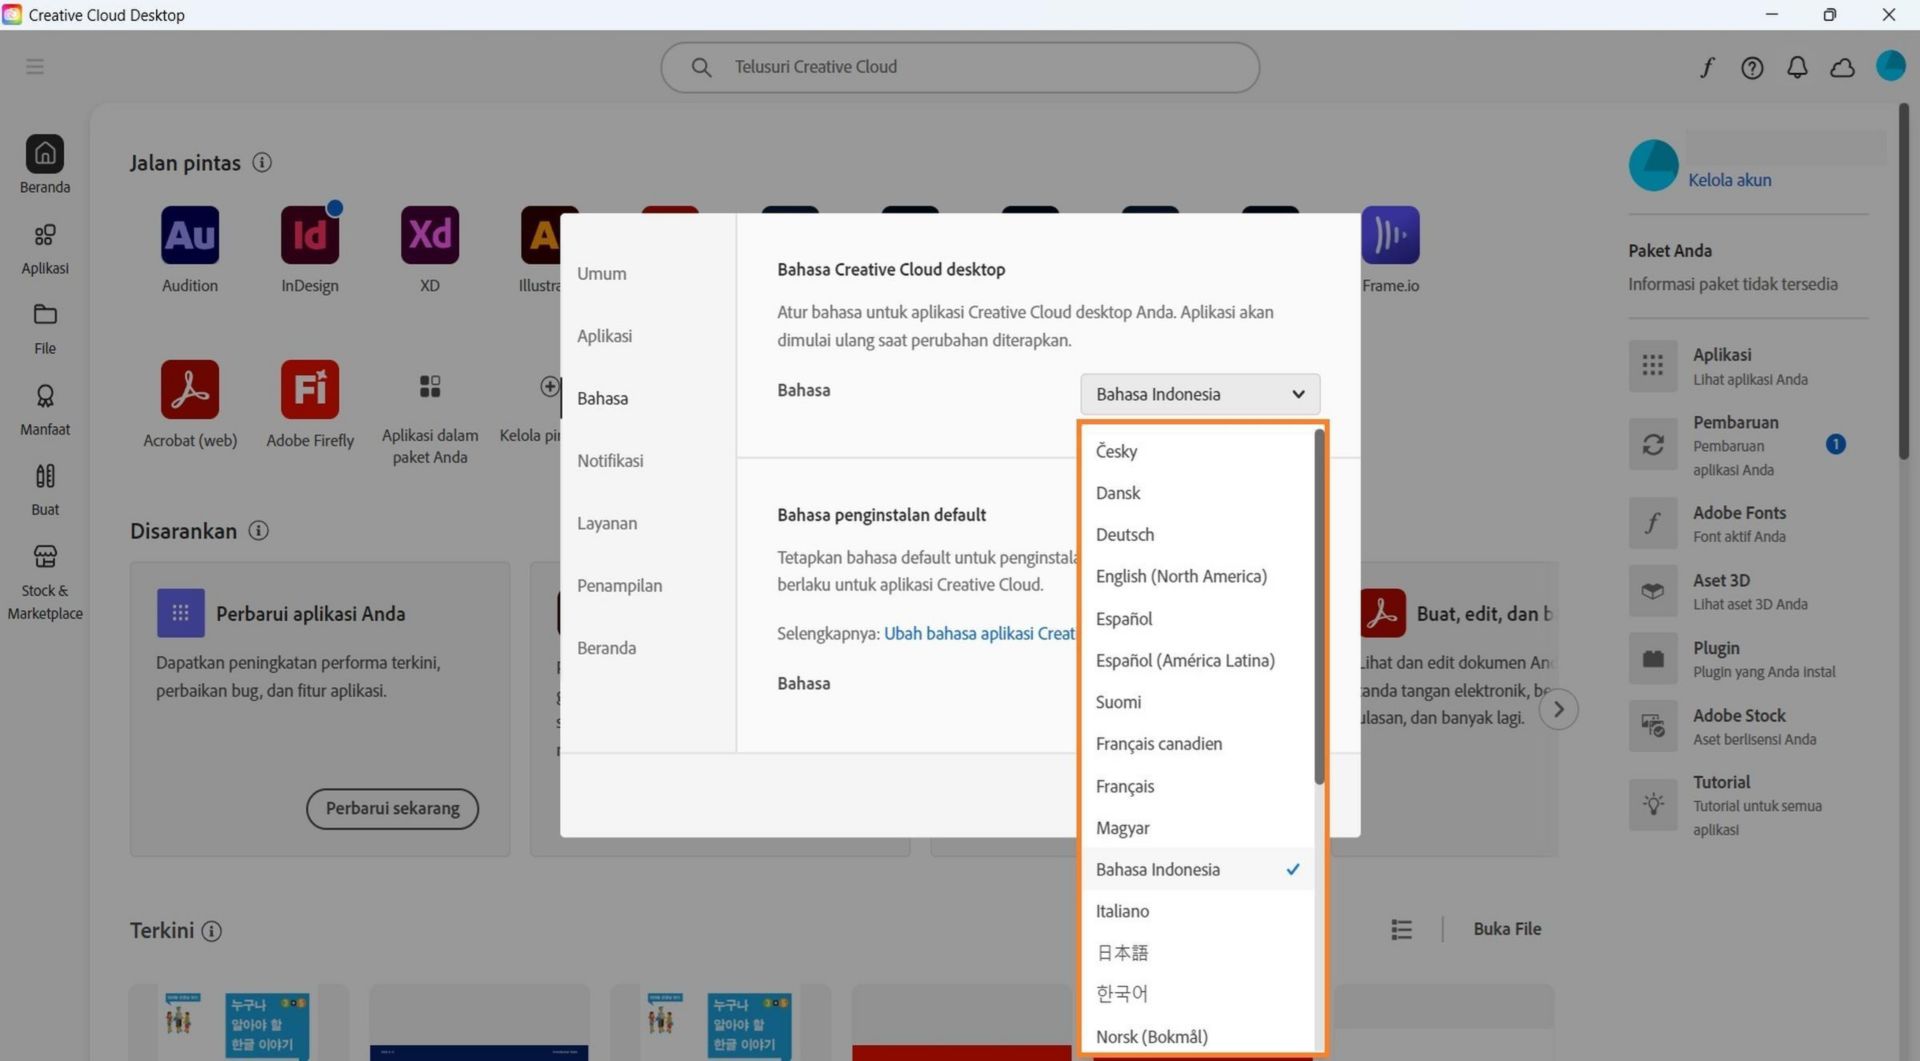Select Italiano from language list
Screen dimensions: 1920x1061
(x=1198, y=911)
